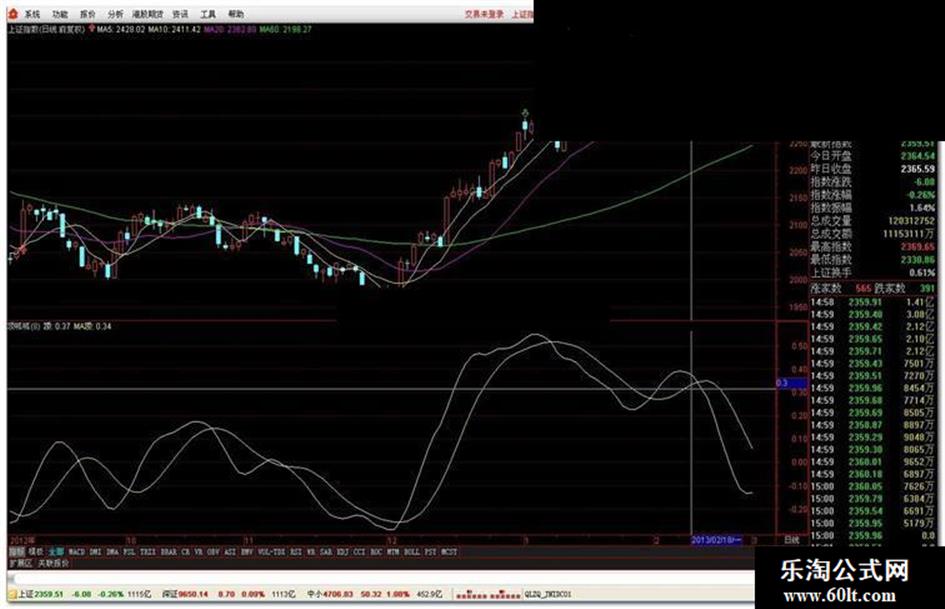Screen dimensions: 945x609
Task: Click the 昨日收盘 2365.59 row
Action: click(872, 169)
